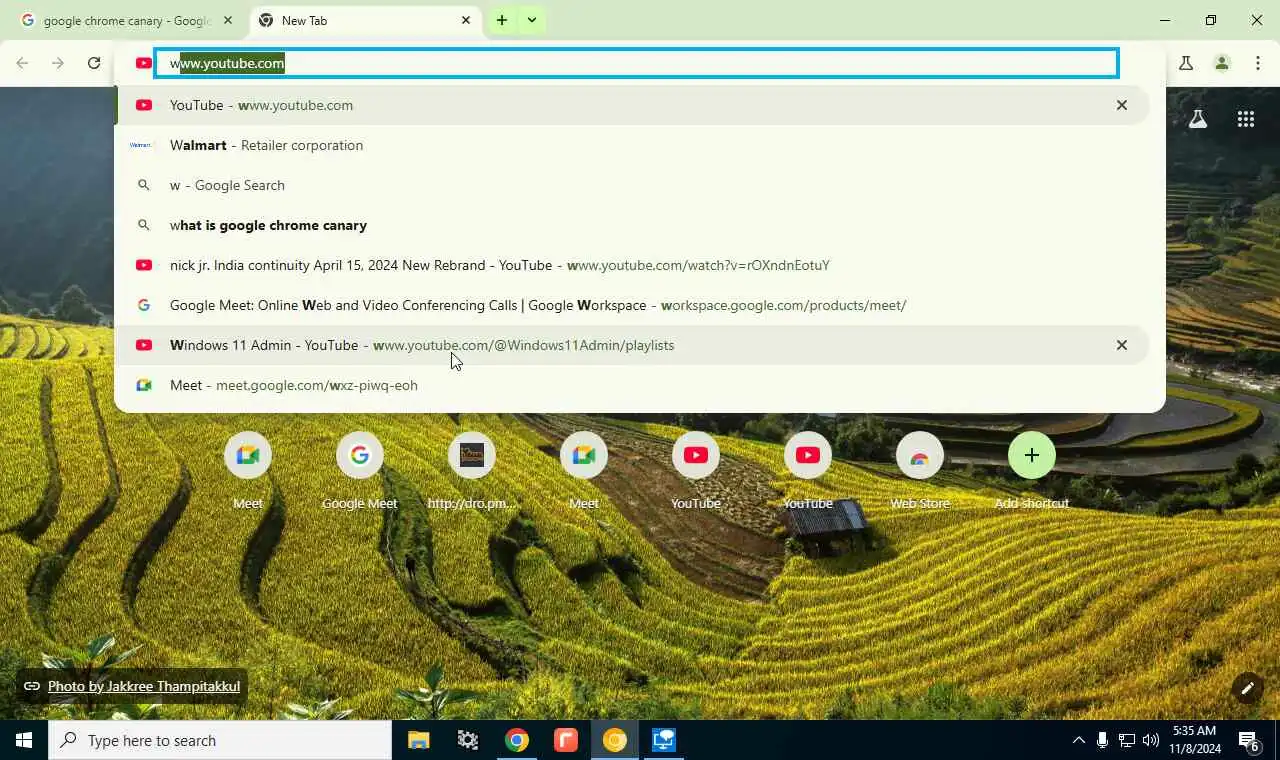The width and height of the screenshot is (1280, 760).
Task: Open volume icon in system tray
Action: point(1151,740)
